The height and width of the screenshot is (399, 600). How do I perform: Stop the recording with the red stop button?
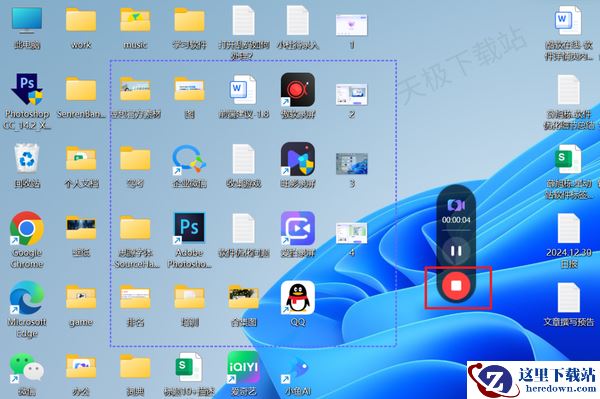pos(456,286)
